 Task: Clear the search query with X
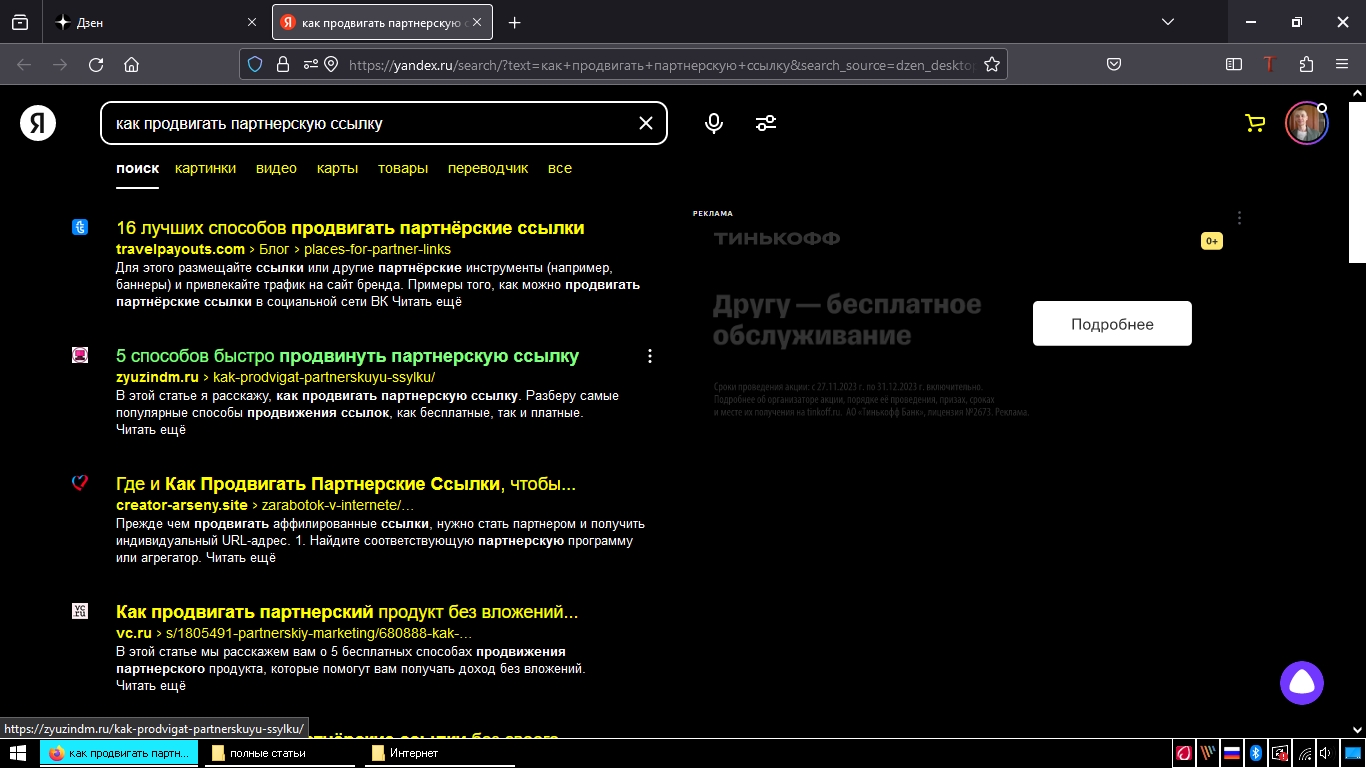tap(646, 123)
